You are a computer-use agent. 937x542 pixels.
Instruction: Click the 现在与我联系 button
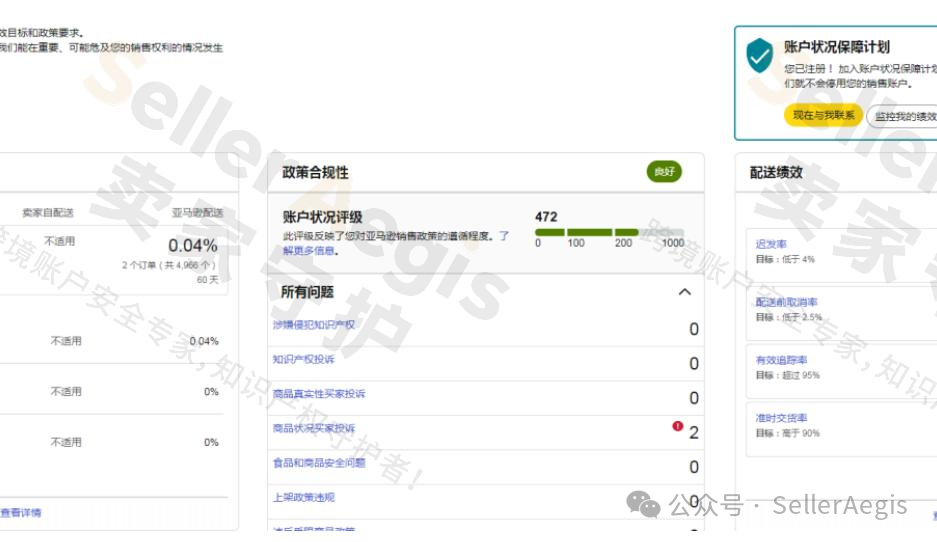pos(823,115)
